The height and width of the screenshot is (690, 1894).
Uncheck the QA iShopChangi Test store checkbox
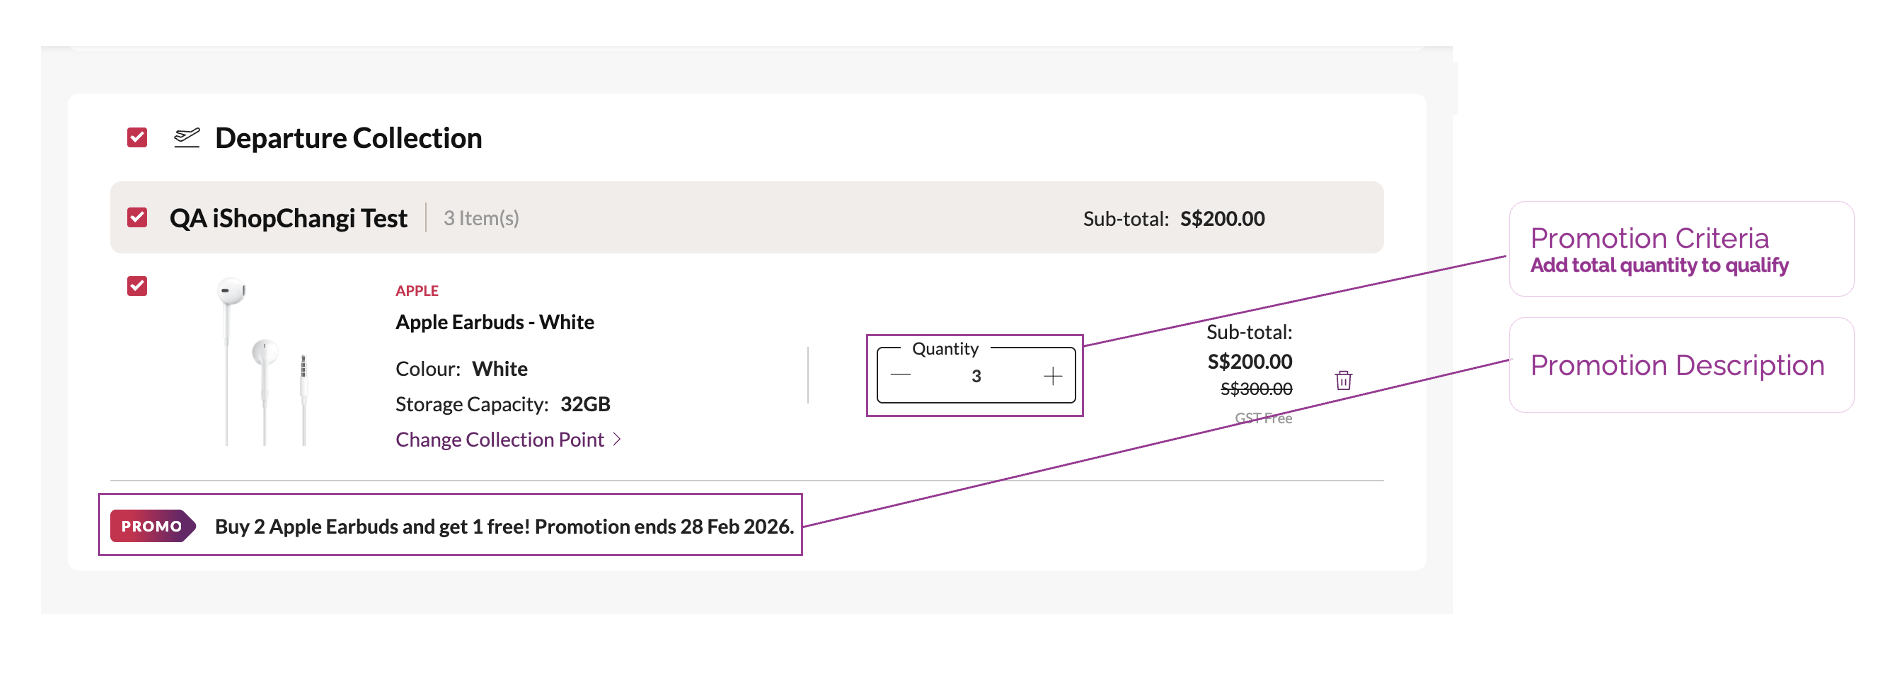[138, 217]
